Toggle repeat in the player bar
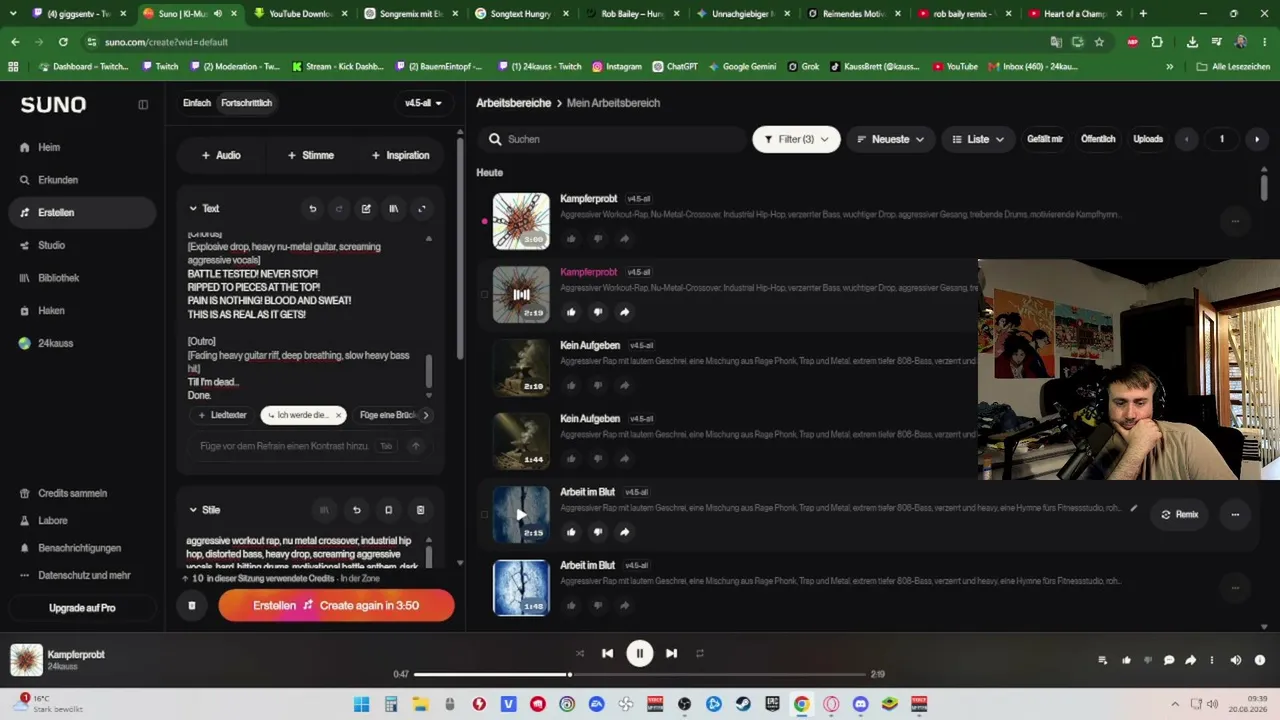Image resolution: width=1280 pixels, height=720 pixels. (x=700, y=653)
